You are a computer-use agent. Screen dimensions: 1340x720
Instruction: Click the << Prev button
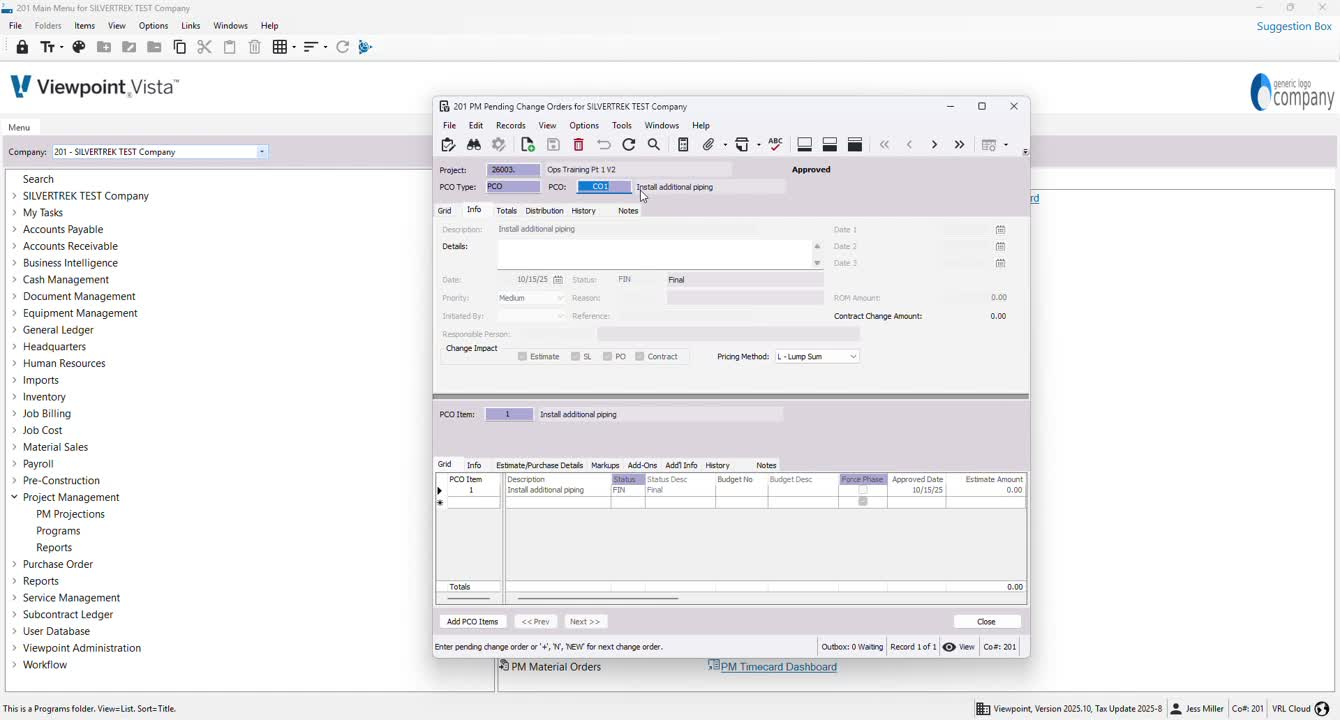click(536, 622)
